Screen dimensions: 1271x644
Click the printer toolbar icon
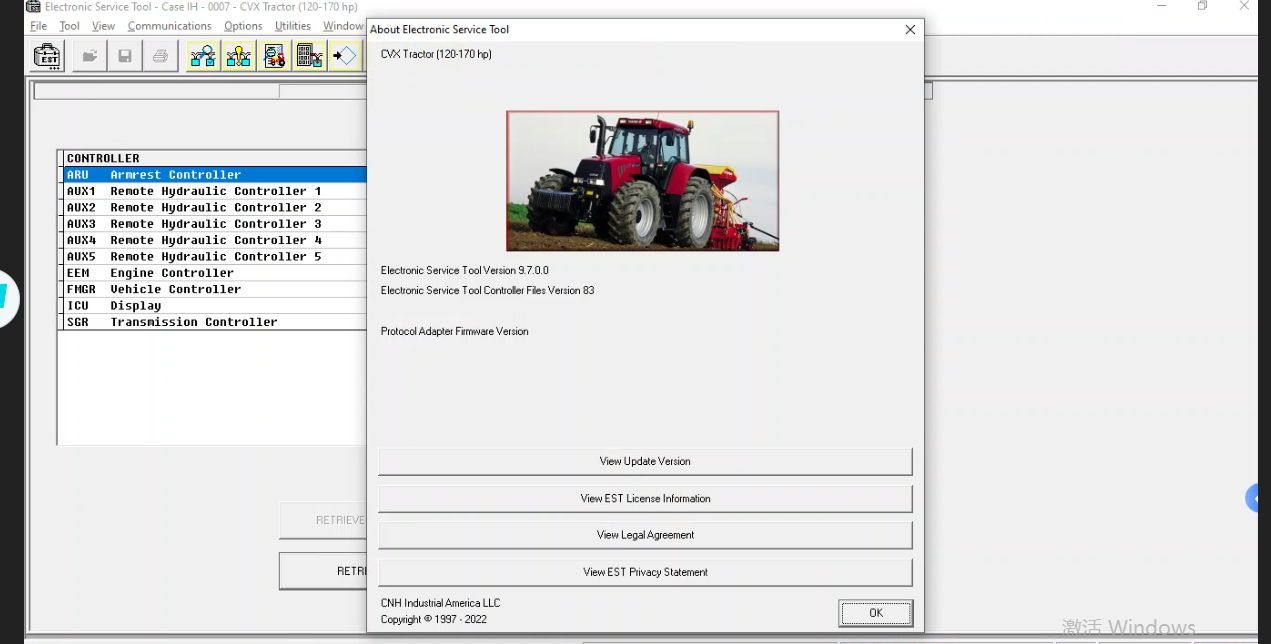pyautogui.click(x=160, y=56)
